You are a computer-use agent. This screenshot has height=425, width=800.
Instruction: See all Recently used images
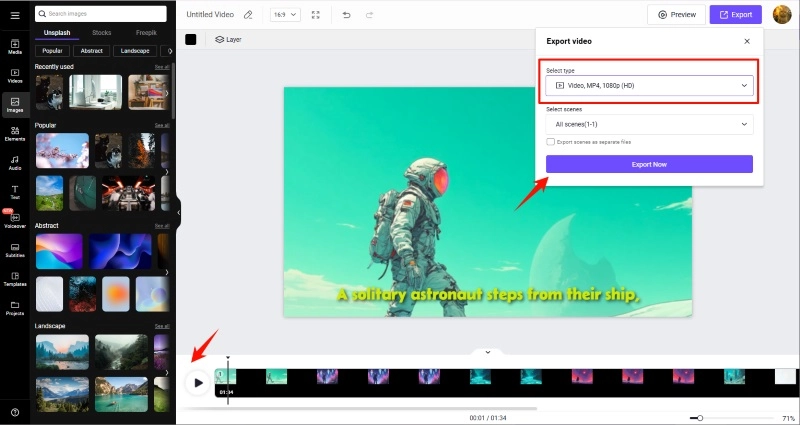click(162, 67)
